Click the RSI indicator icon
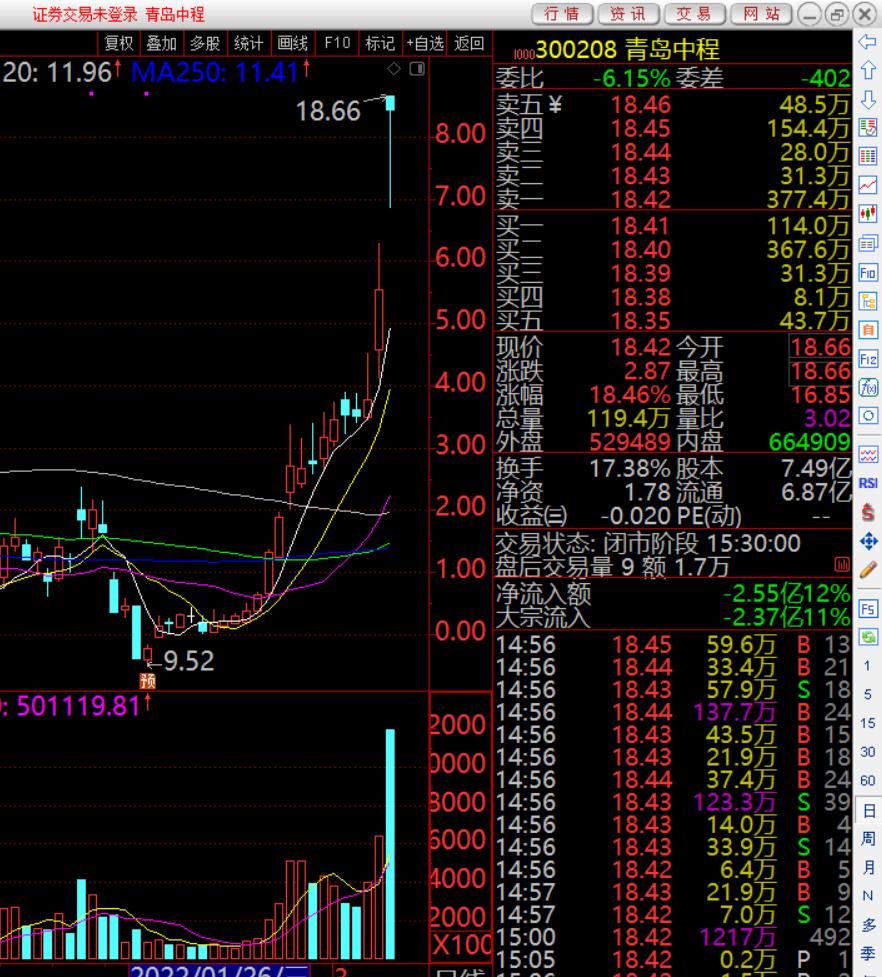Screen dimensions: 882x977 [868, 483]
